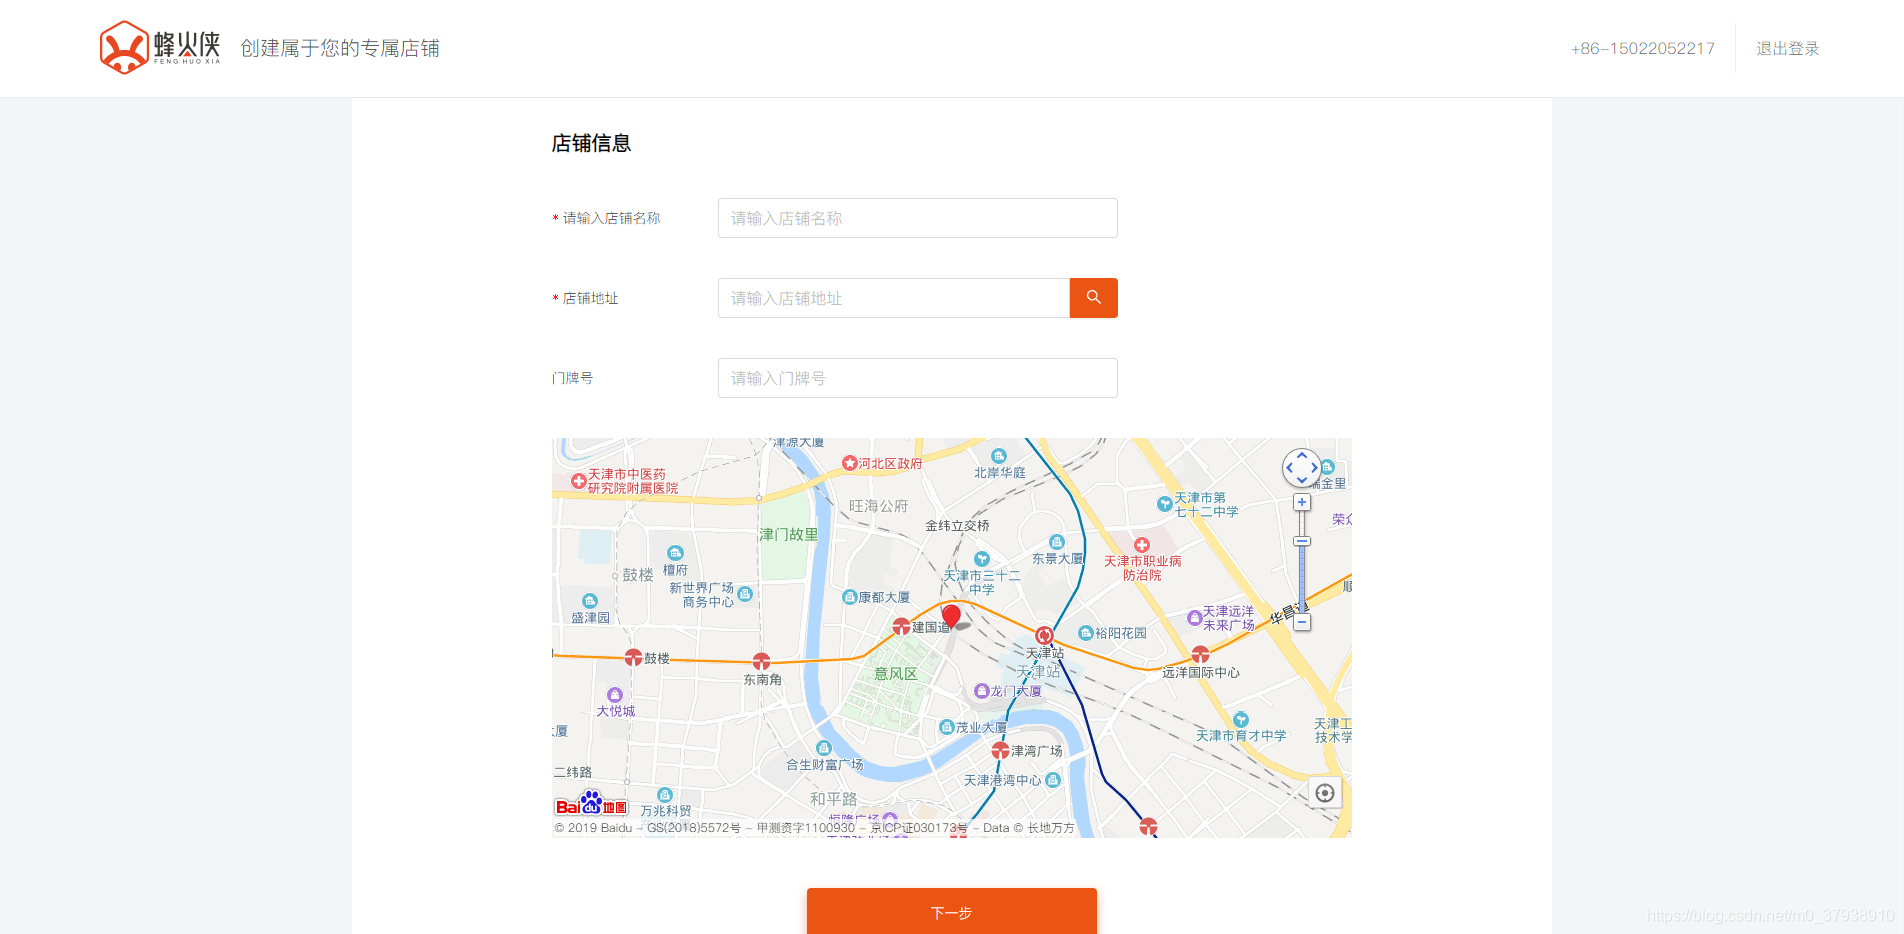Click the pan right arrow on the map compass
Image resolution: width=1904 pixels, height=934 pixels.
tap(1314, 467)
